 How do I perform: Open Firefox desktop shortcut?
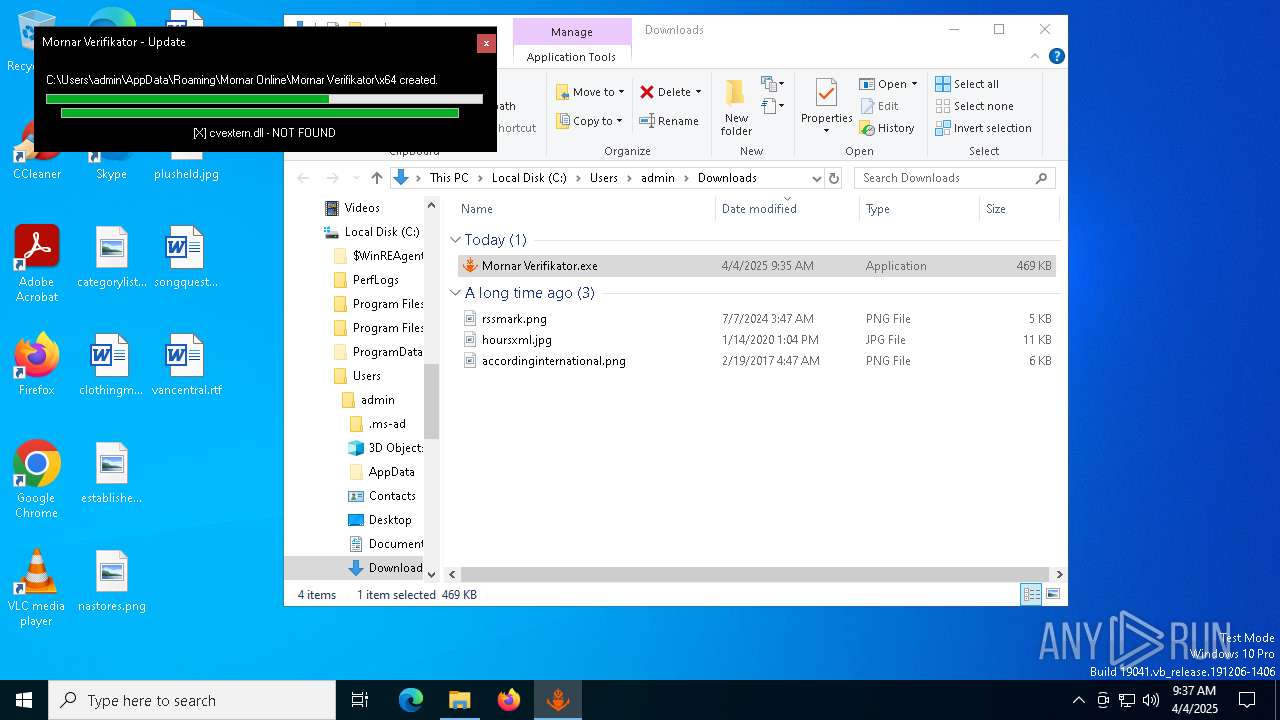click(x=37, y=365)
